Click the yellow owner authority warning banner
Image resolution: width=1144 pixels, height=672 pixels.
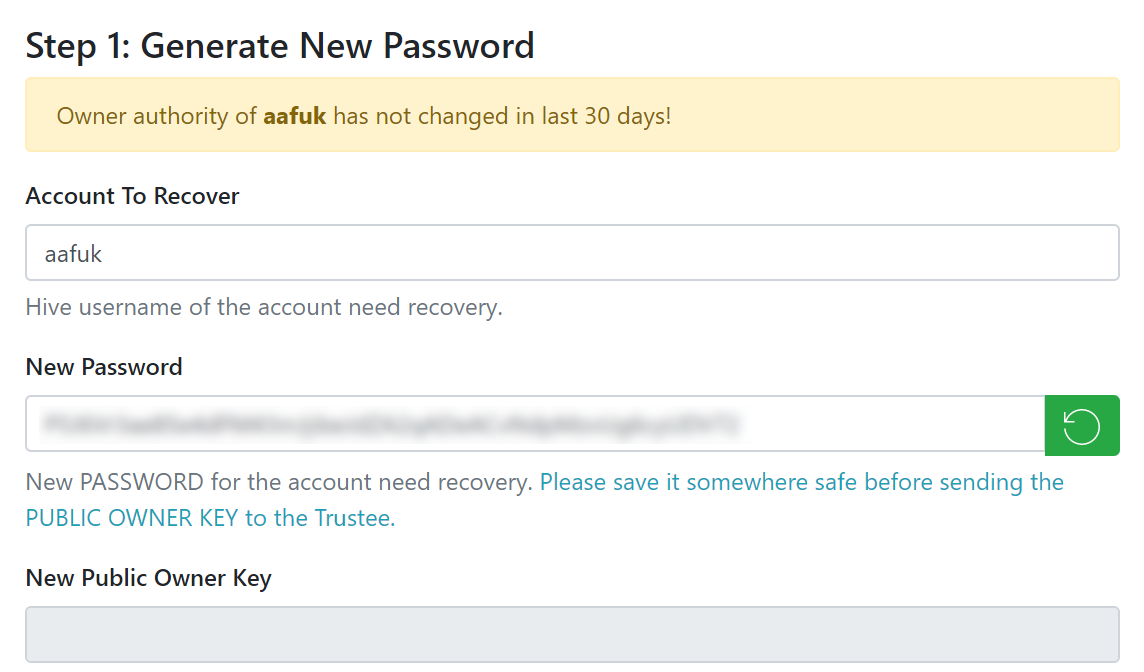(572, 115)
